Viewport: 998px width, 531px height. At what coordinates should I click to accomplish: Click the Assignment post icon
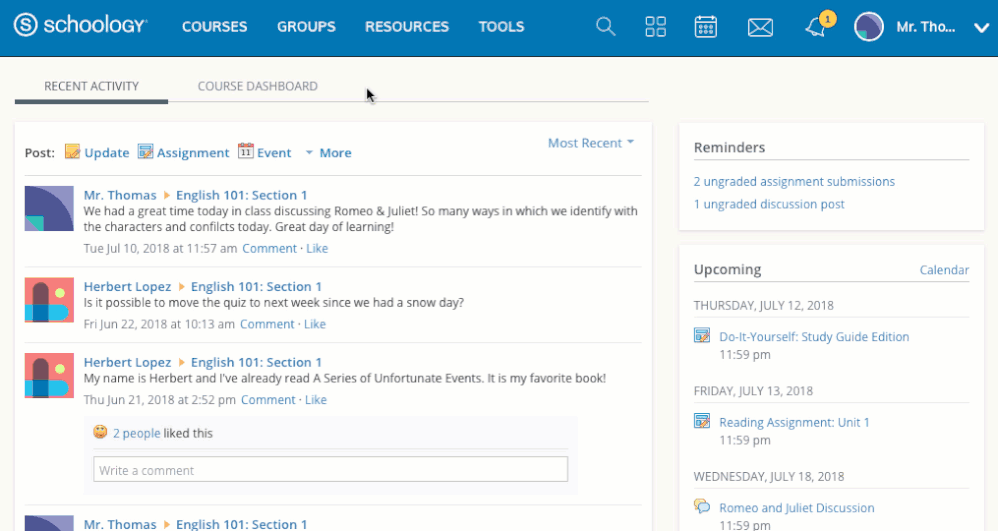[146, 152]
